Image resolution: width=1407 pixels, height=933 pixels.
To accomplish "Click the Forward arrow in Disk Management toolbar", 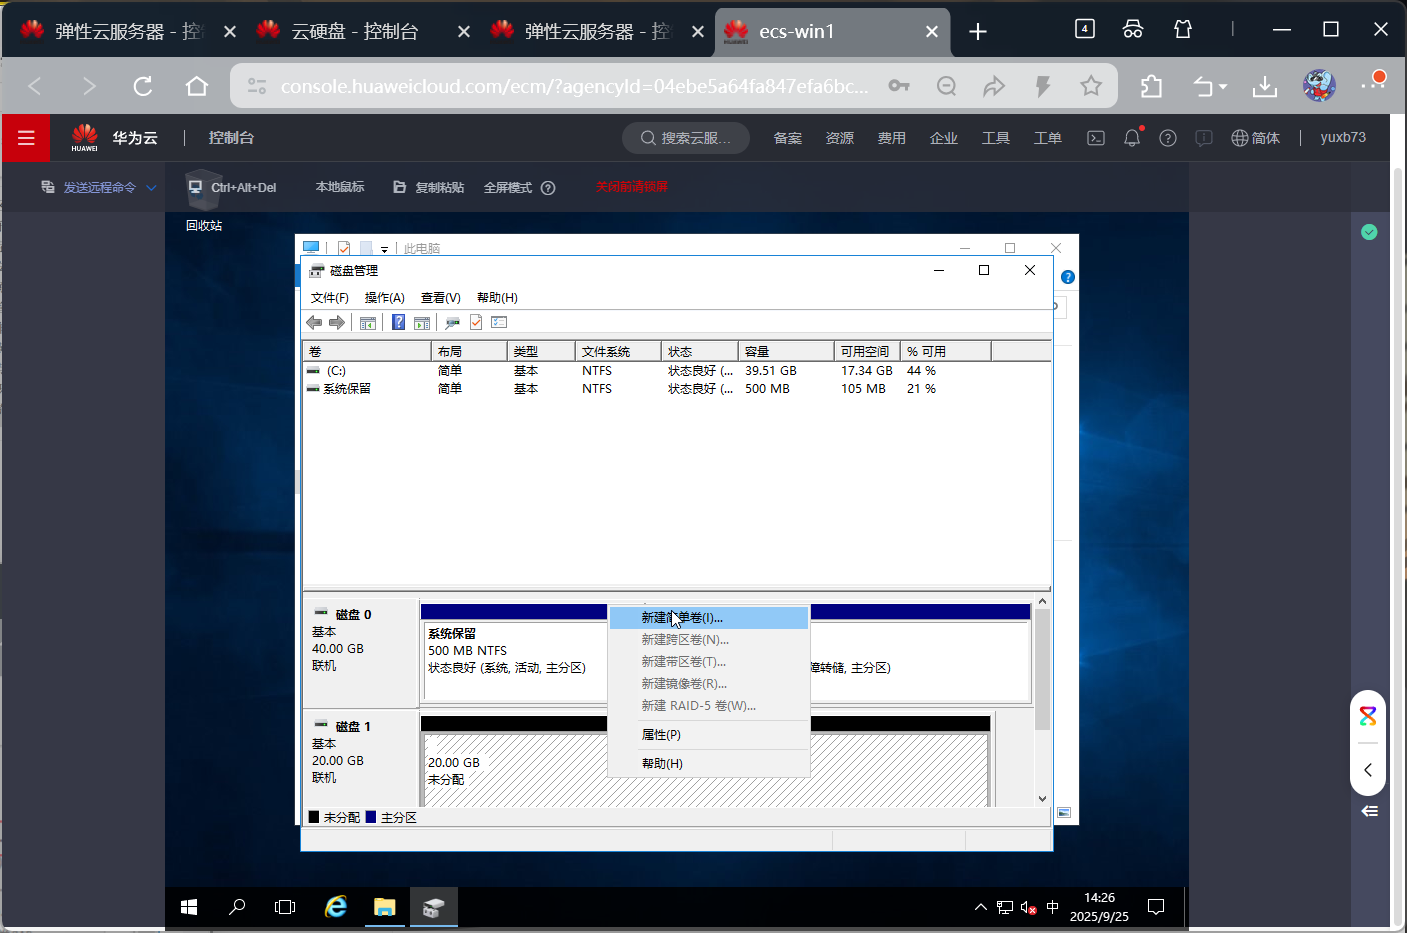I will pos(337,322).
